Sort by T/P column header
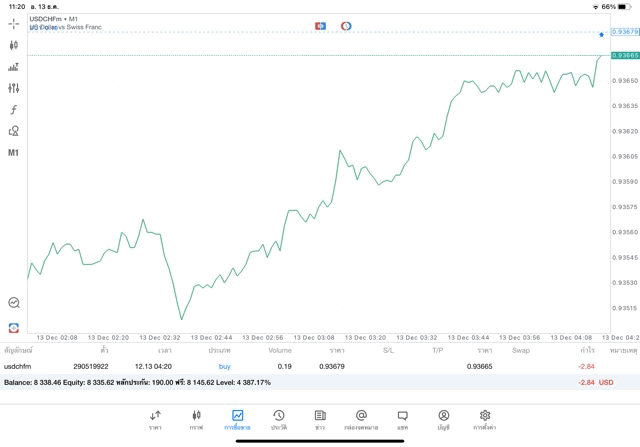The height and width of the screenshot is (447, 640). coord(438,350)
